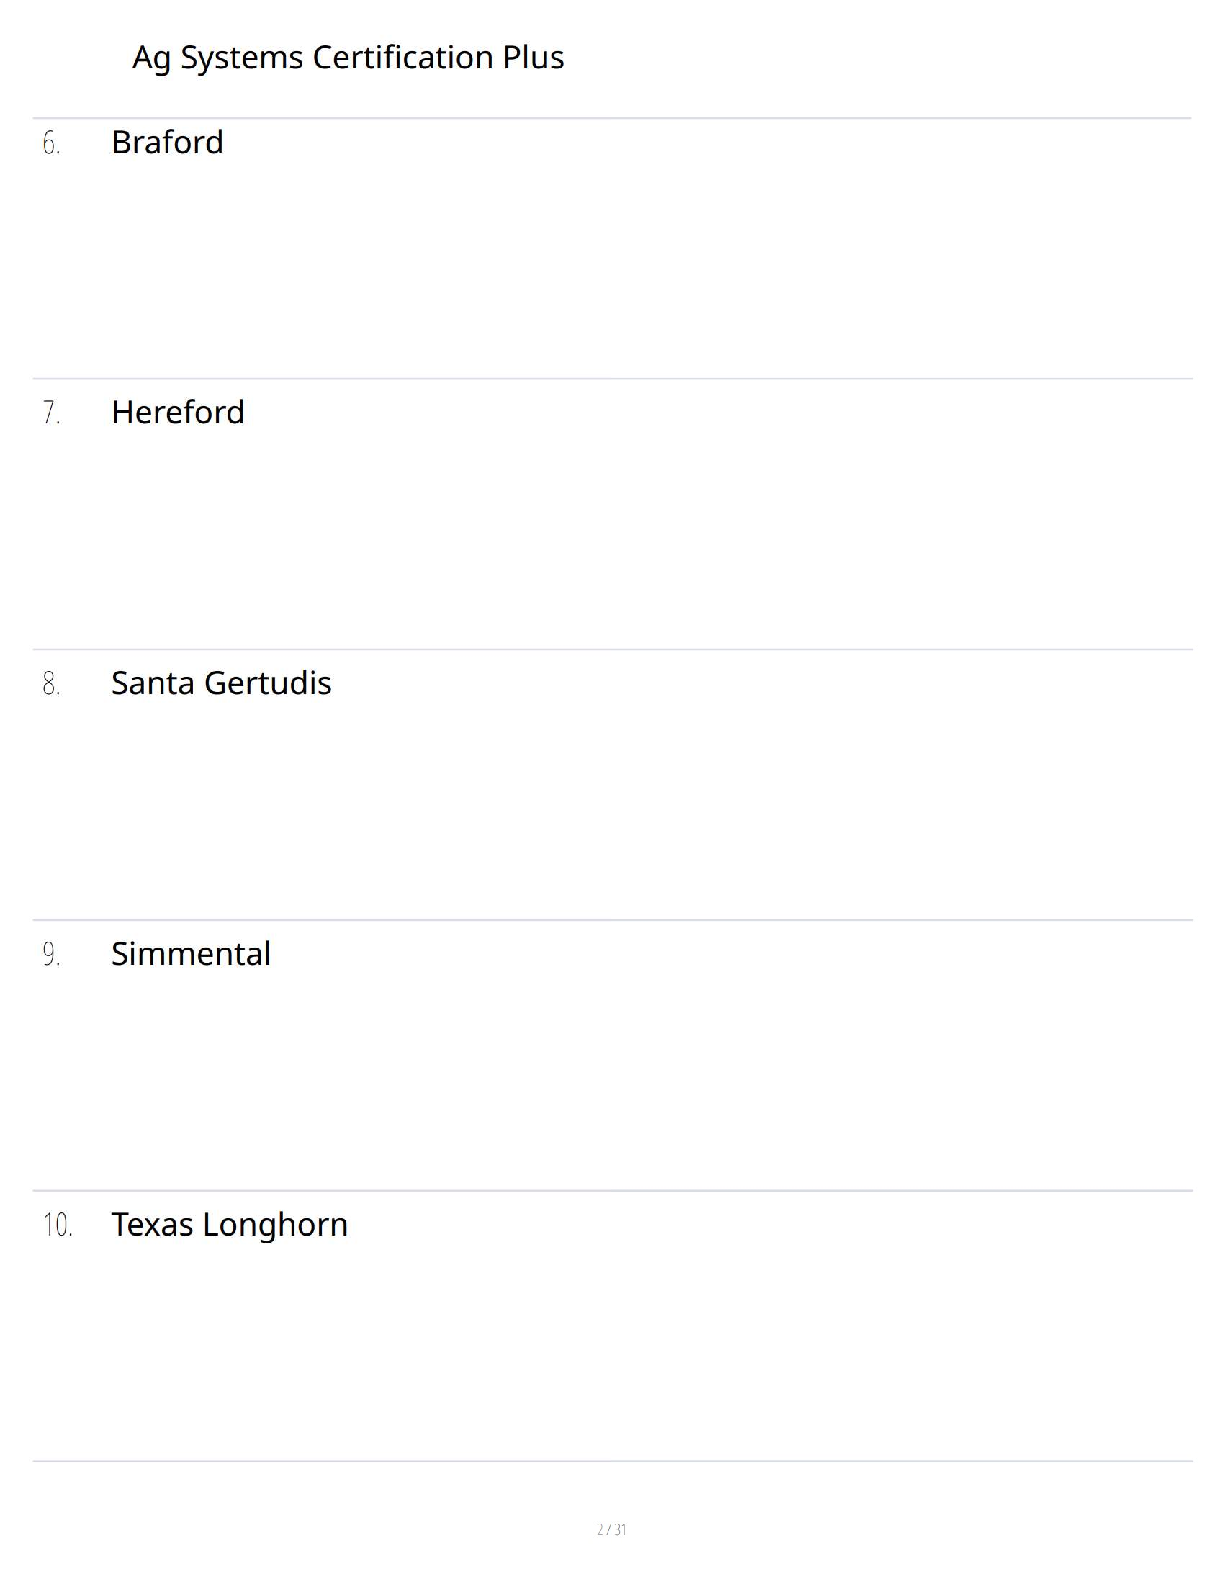Click the divider line beneath the page title
1224x1584 pixels.
coord(612,118)
